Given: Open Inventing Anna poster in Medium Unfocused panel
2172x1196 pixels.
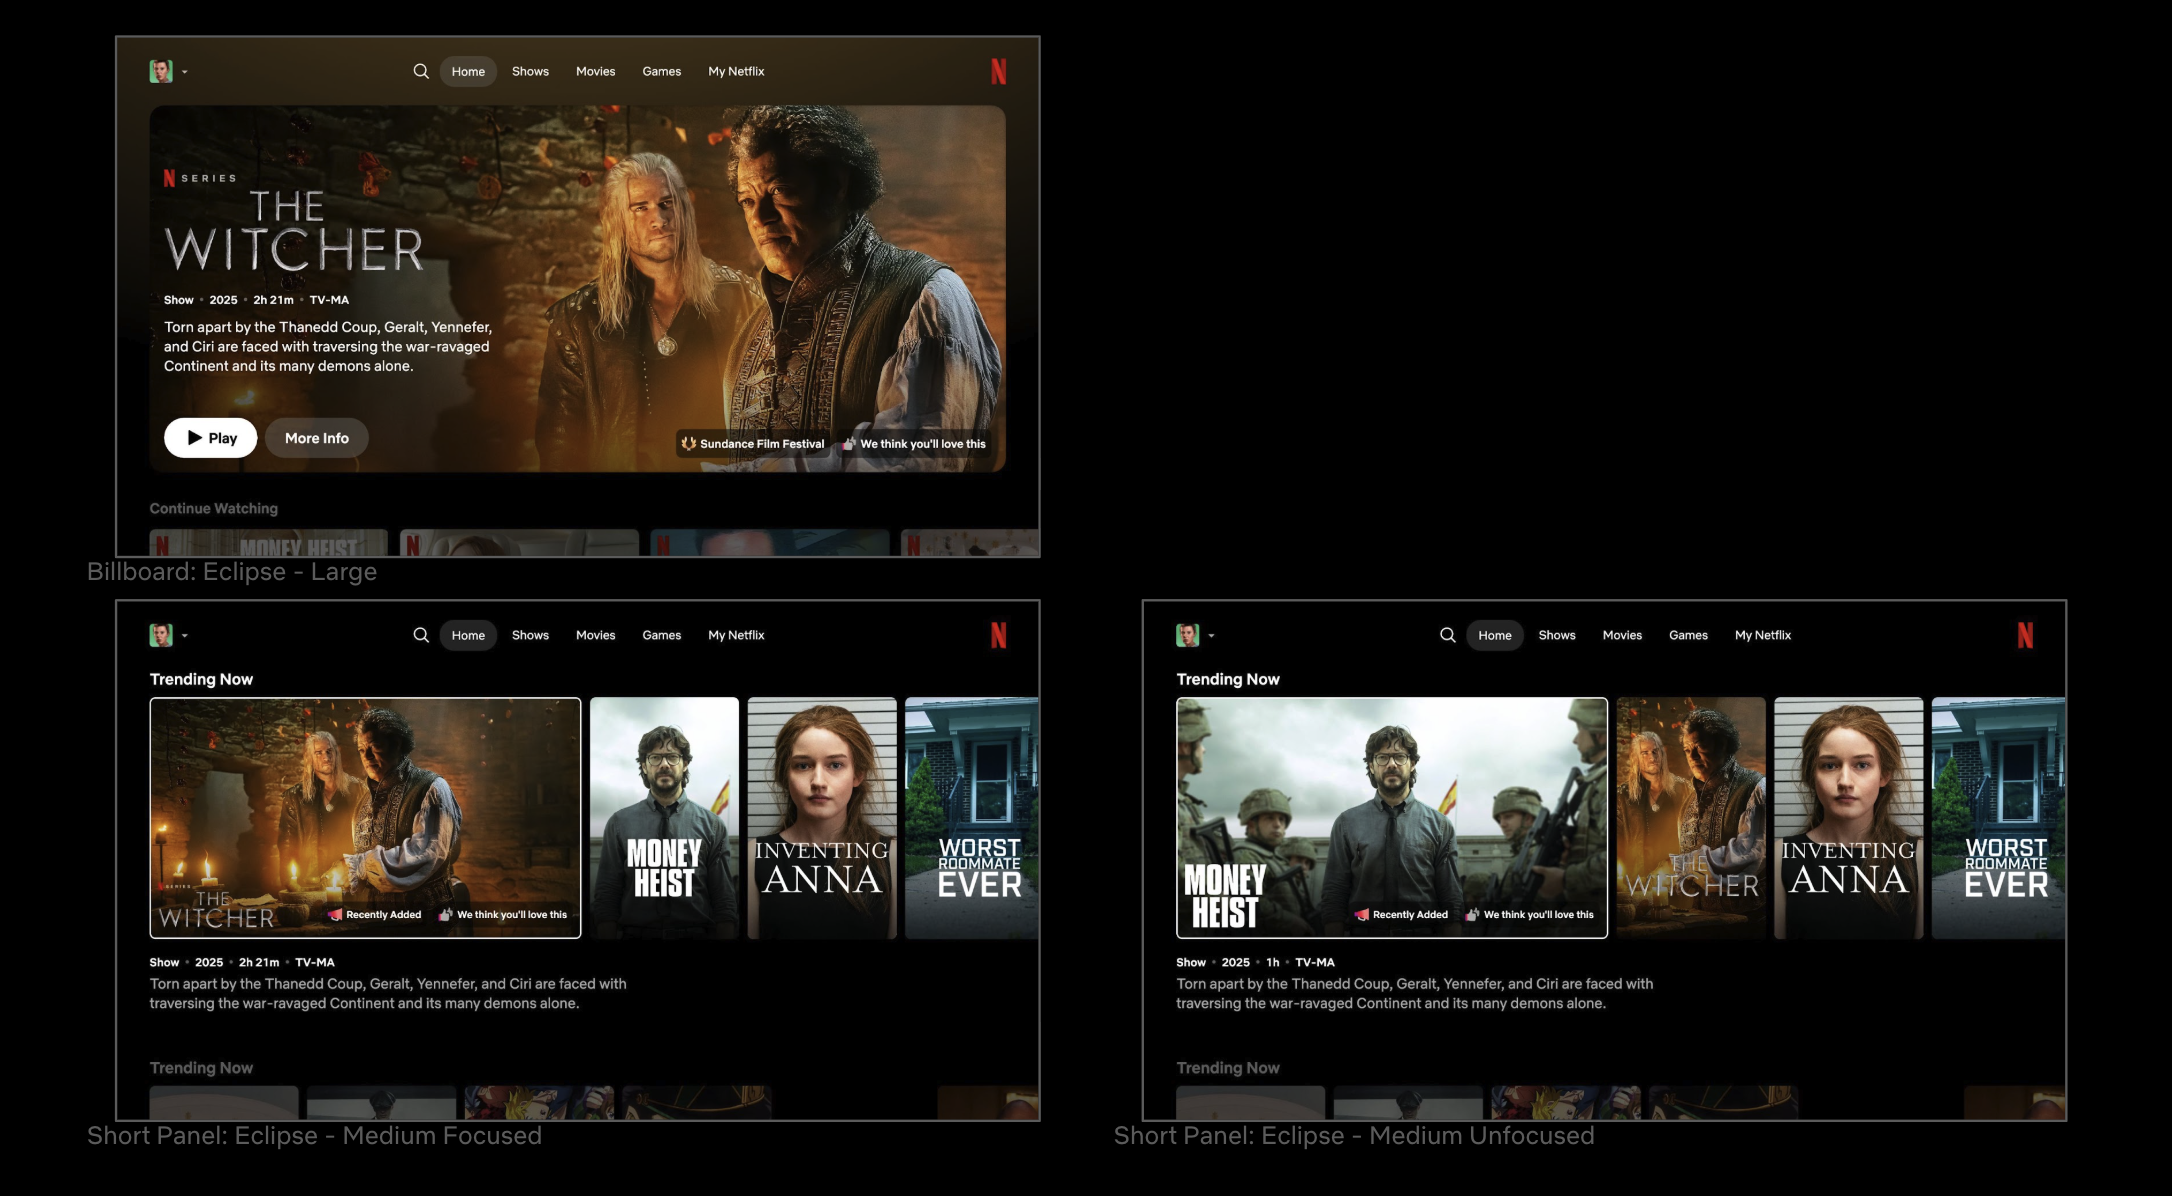Looking at the screenshot, I should [x=1849, y=818].
